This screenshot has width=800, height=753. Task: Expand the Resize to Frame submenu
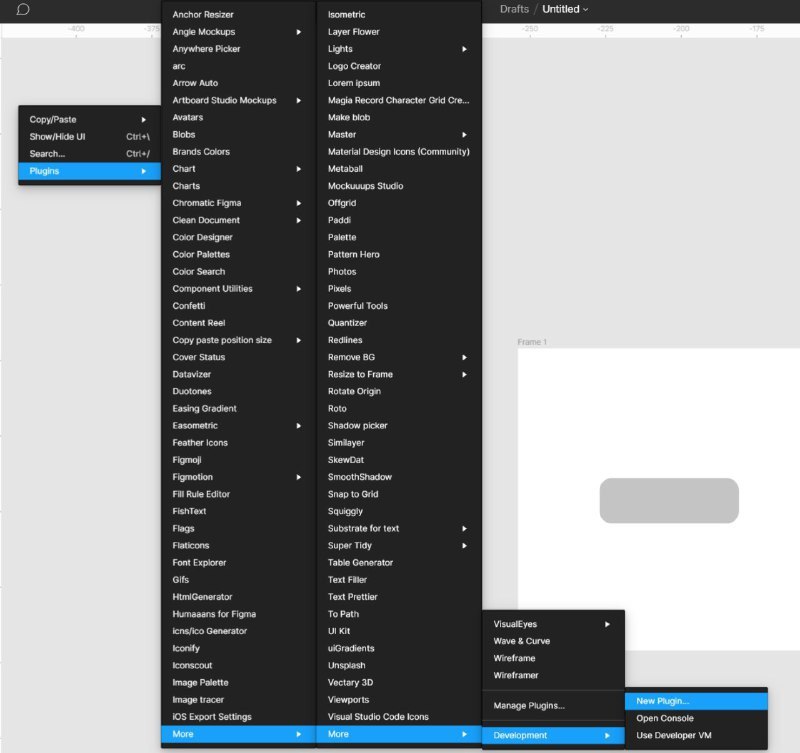pos(399,374)
